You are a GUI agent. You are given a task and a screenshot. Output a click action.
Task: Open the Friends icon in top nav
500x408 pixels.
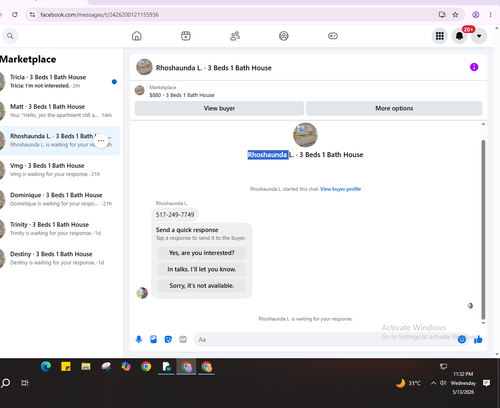[x=235, y=36]
